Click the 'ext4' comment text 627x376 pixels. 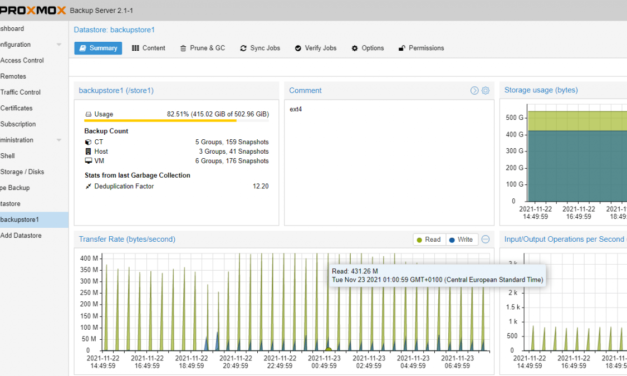(296, 109)
